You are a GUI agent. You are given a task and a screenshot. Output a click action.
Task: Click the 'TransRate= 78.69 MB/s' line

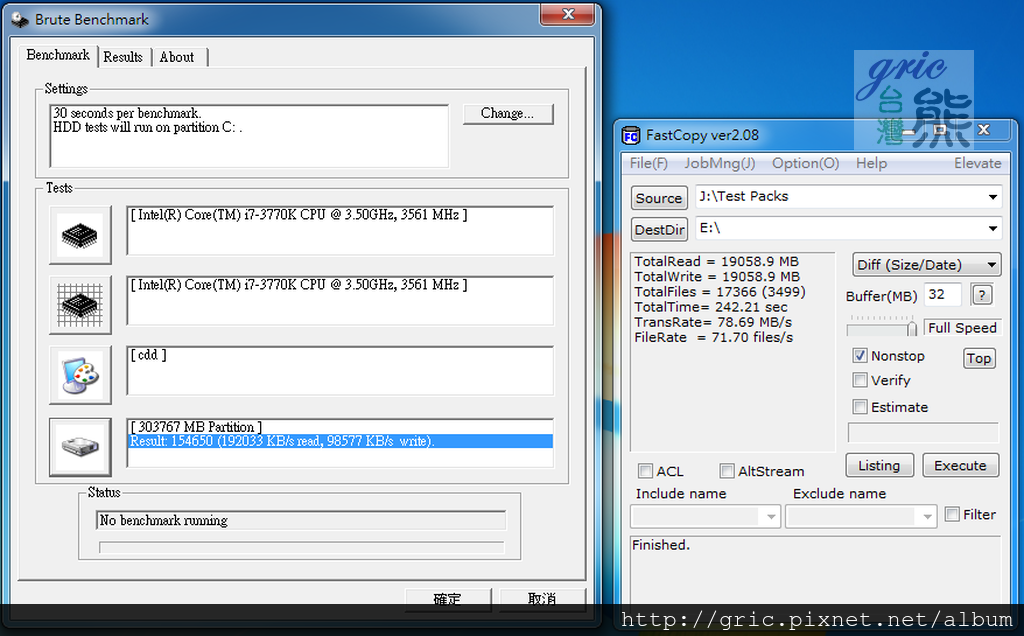713,322
